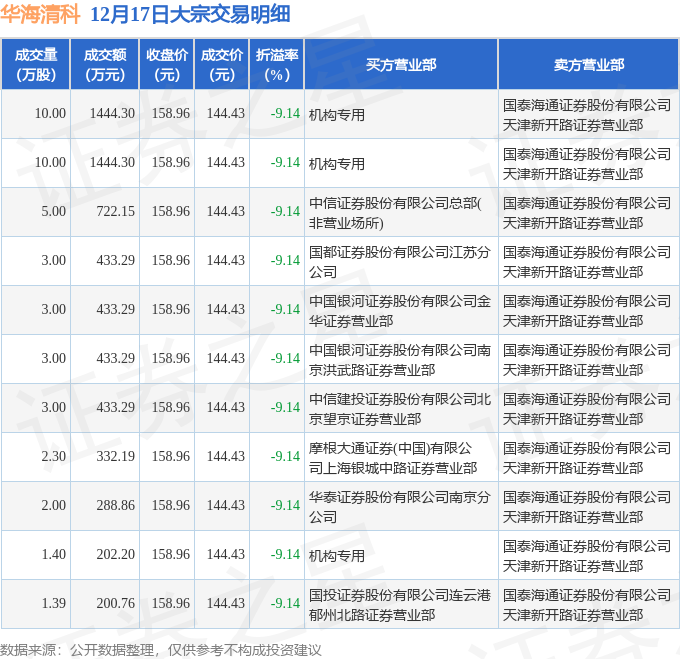The width and height of the screenshot is (680, 659).
Task: Click the 买方营业部 column header
Action: point(400,64)
